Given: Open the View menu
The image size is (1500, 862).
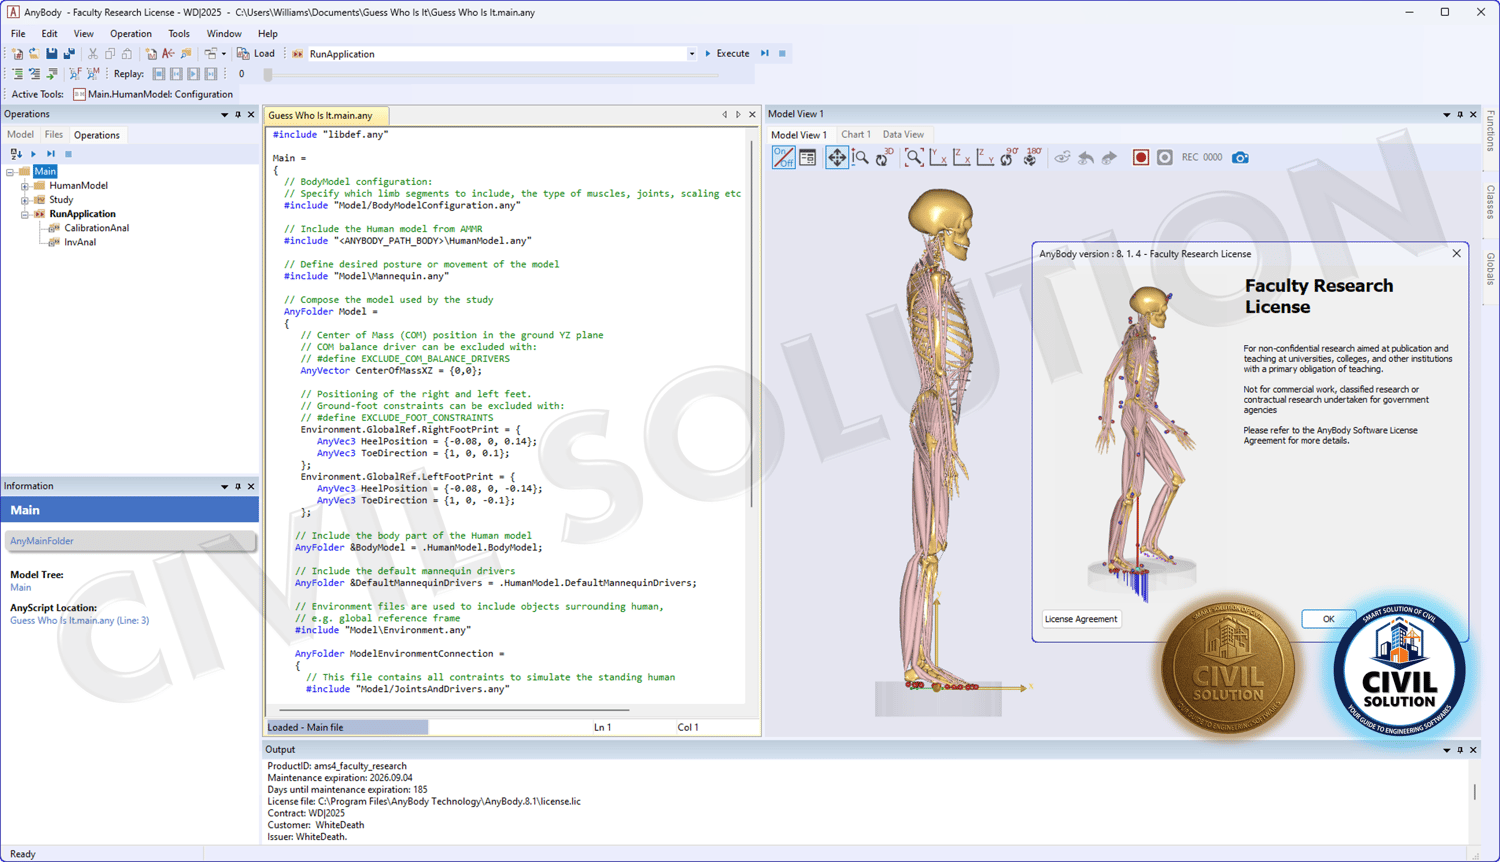Looking at the screenshot, I should tap(83, 34).
